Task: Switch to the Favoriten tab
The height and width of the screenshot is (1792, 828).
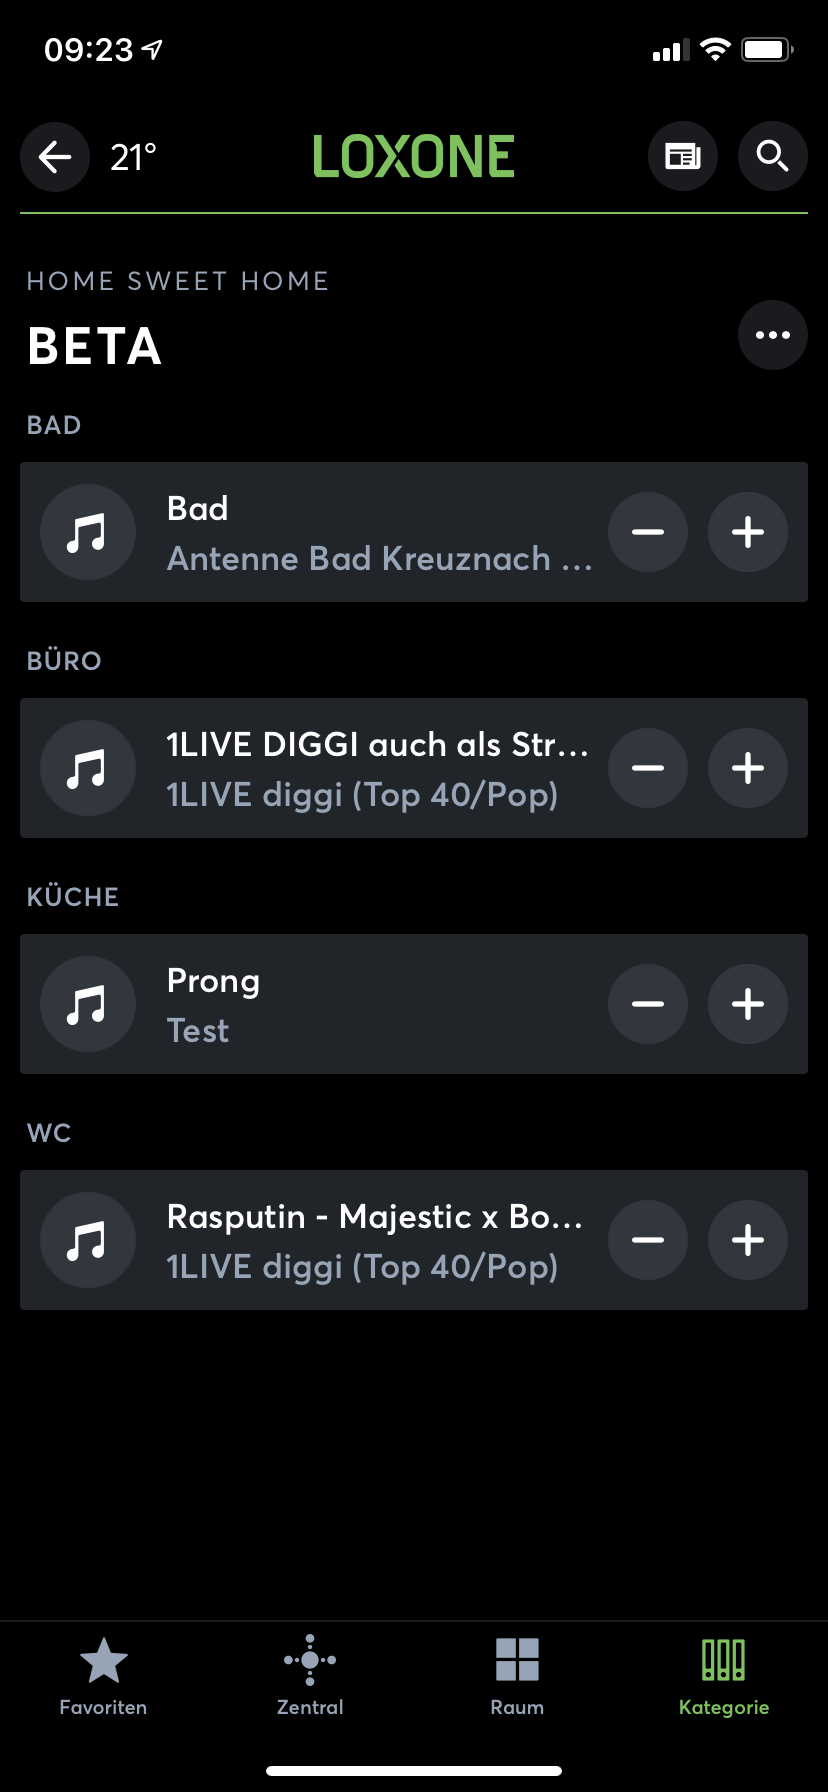Action: [x=103, y=1676]
